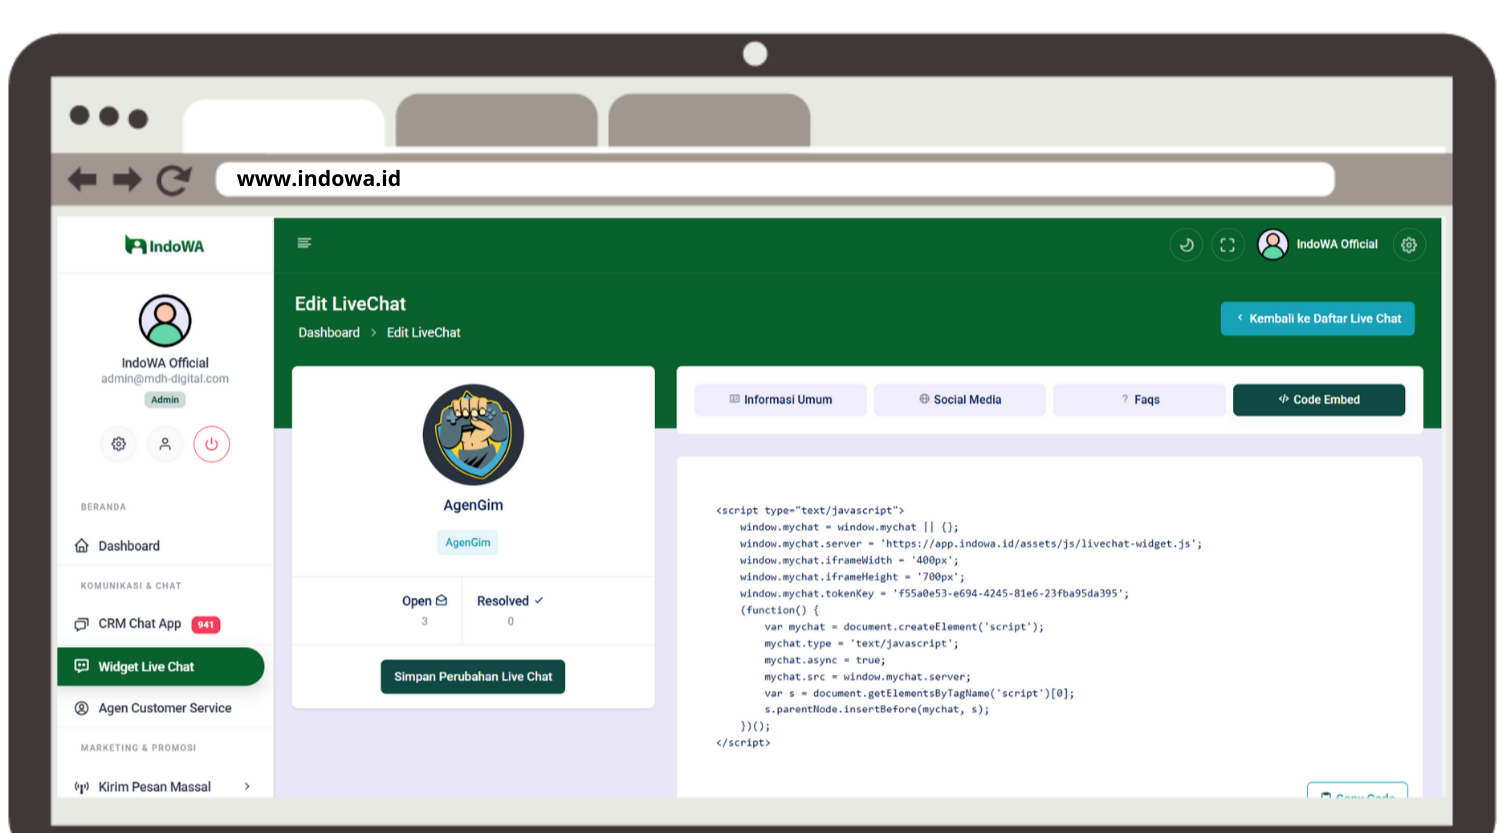Switch to the Informasi Umum tab
The width and height of the screenshot is (1500, 833).
(780, 400)
